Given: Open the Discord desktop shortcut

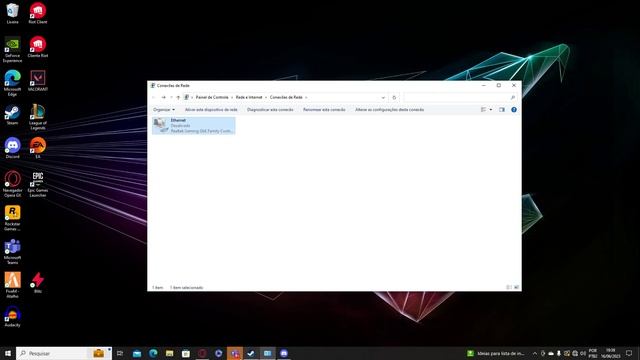Looking at the screenshot, I should (13, 148).
